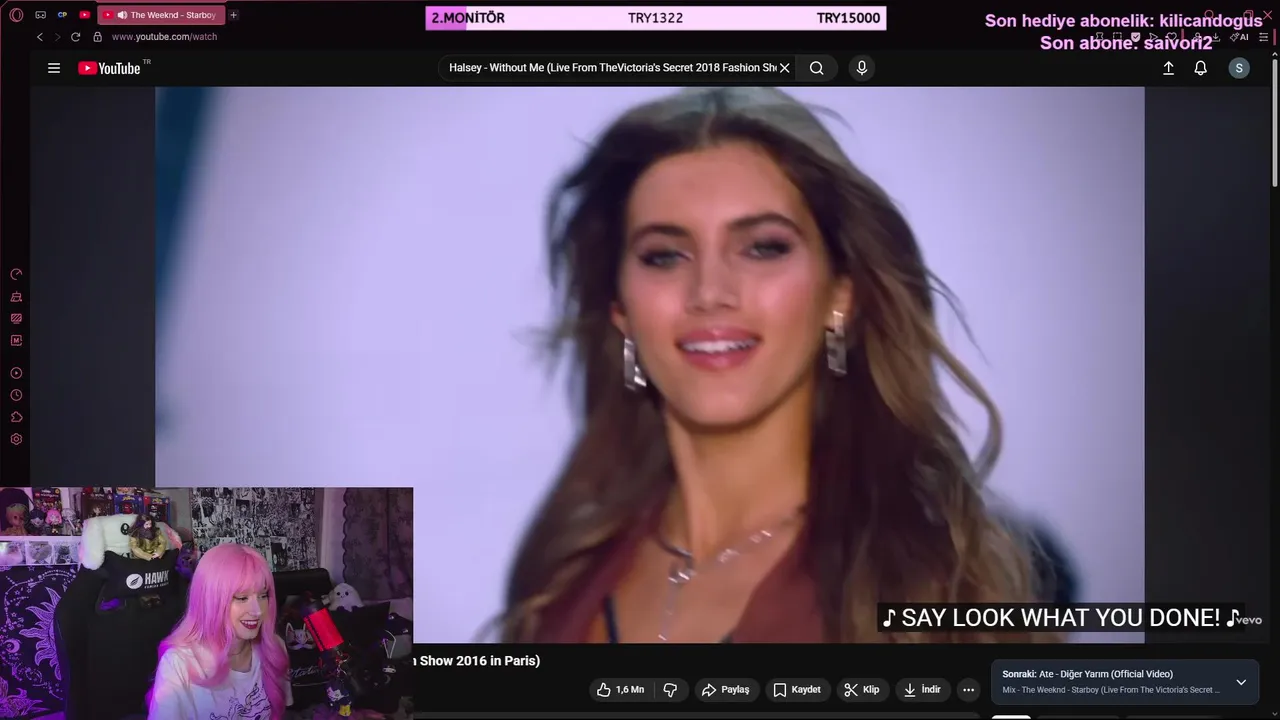Clear the search query with X
Screen dimensions: 1280x720
coord(785,68)
